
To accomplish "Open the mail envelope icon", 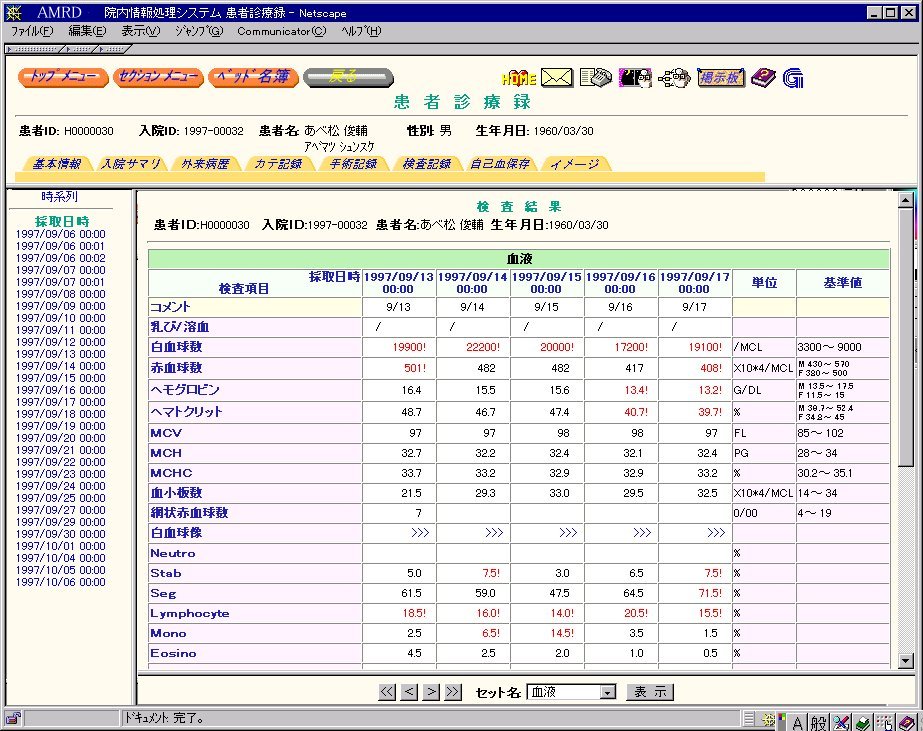I will click(x=557, y=78).
